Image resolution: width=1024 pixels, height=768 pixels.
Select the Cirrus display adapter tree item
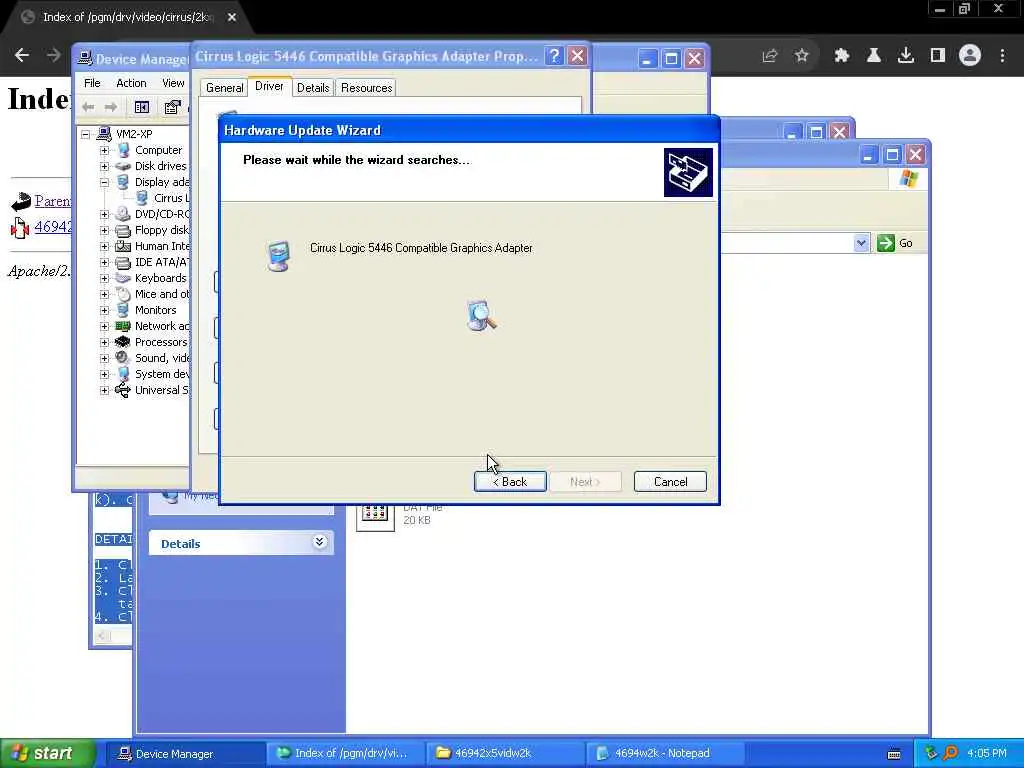[x=171, y=198]
